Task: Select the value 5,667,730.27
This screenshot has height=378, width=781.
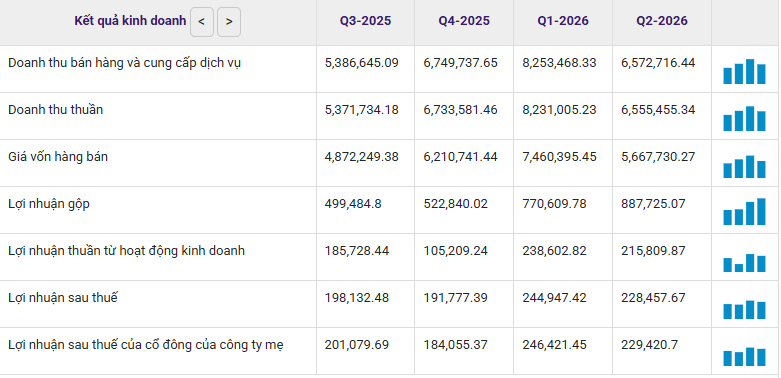Action: (658, 157)
